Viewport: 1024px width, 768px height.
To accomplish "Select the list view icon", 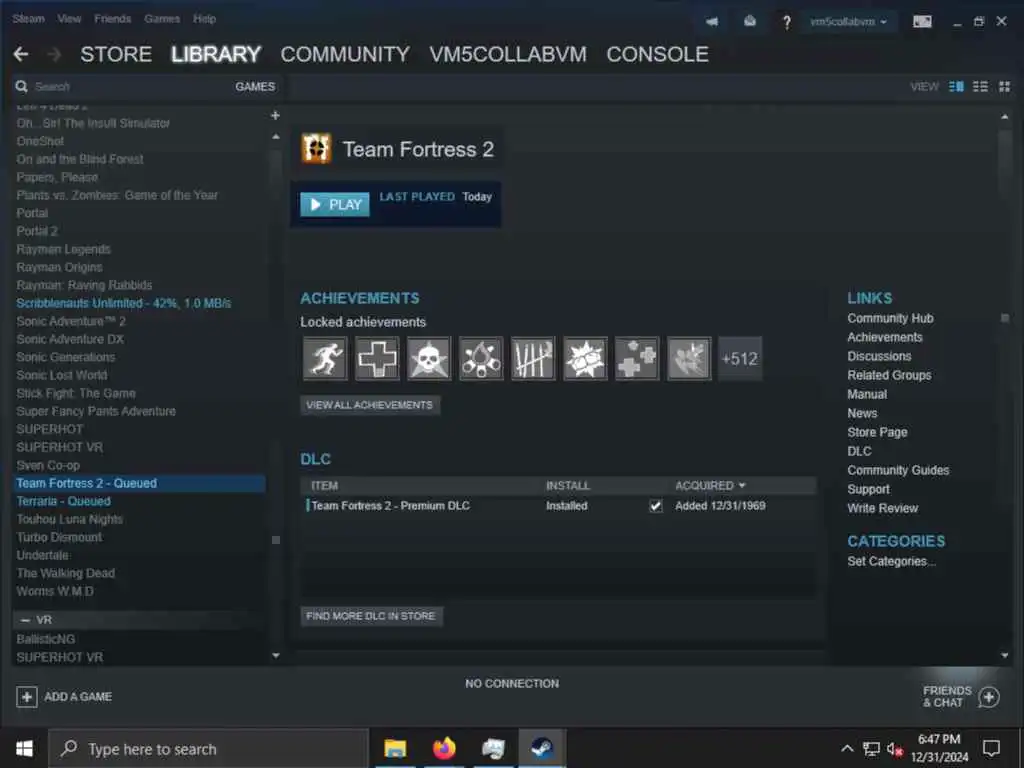I will click(x=980, y=86).
